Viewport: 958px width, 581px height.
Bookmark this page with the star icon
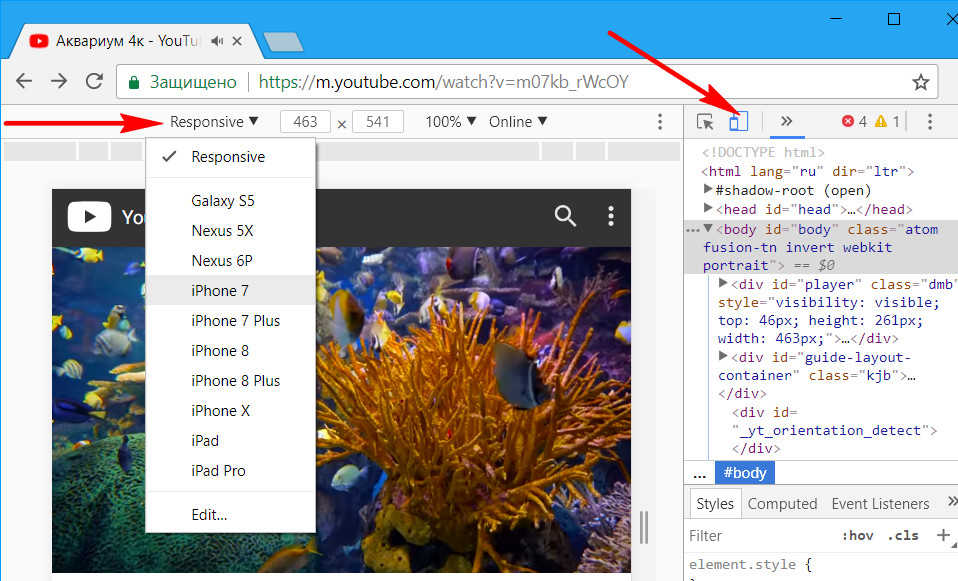point(920,82)
